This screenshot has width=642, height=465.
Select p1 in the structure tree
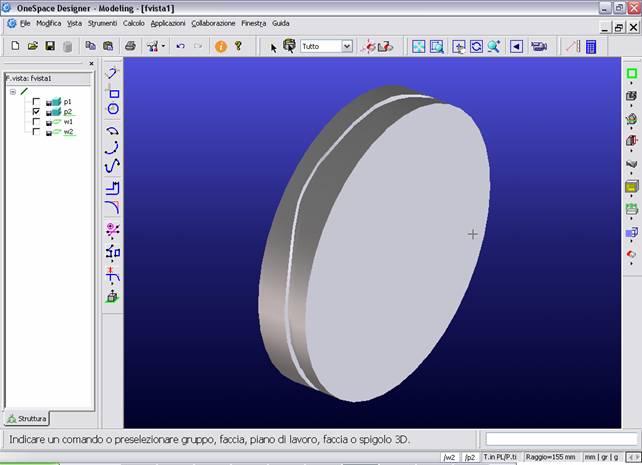pos(67,101)
